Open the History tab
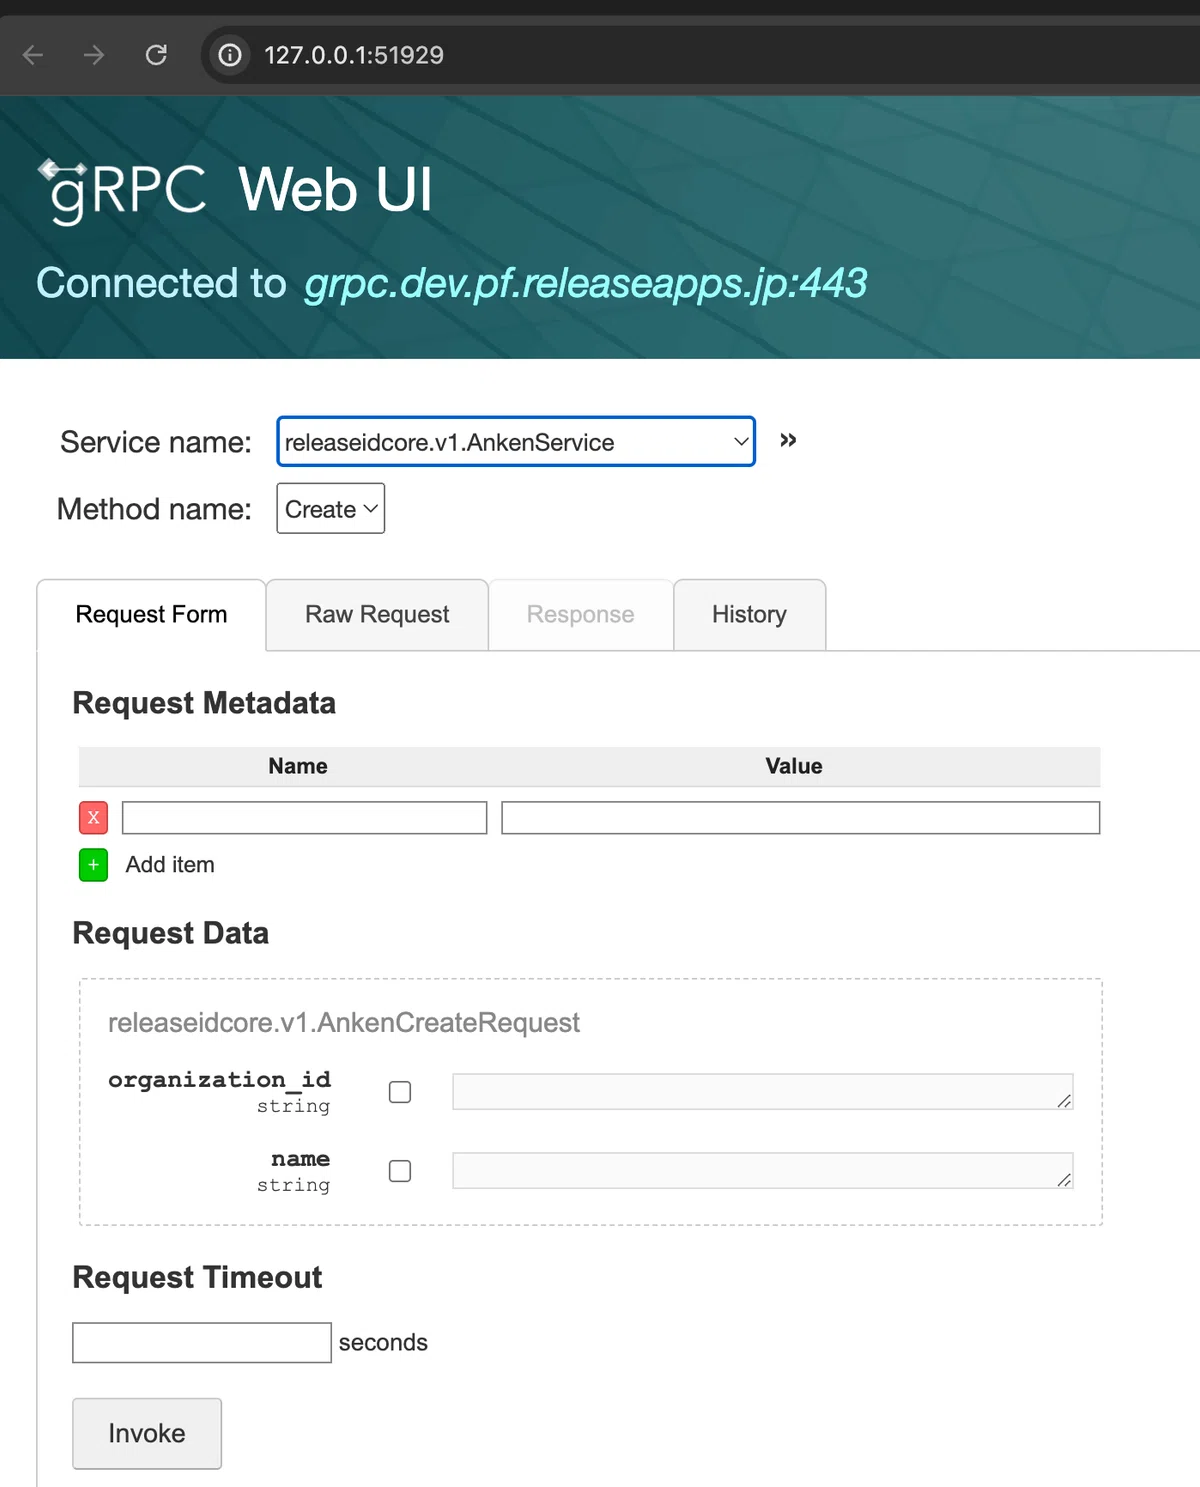Viewport: 1200px width, 1487px height. click(x=750, y=615)
